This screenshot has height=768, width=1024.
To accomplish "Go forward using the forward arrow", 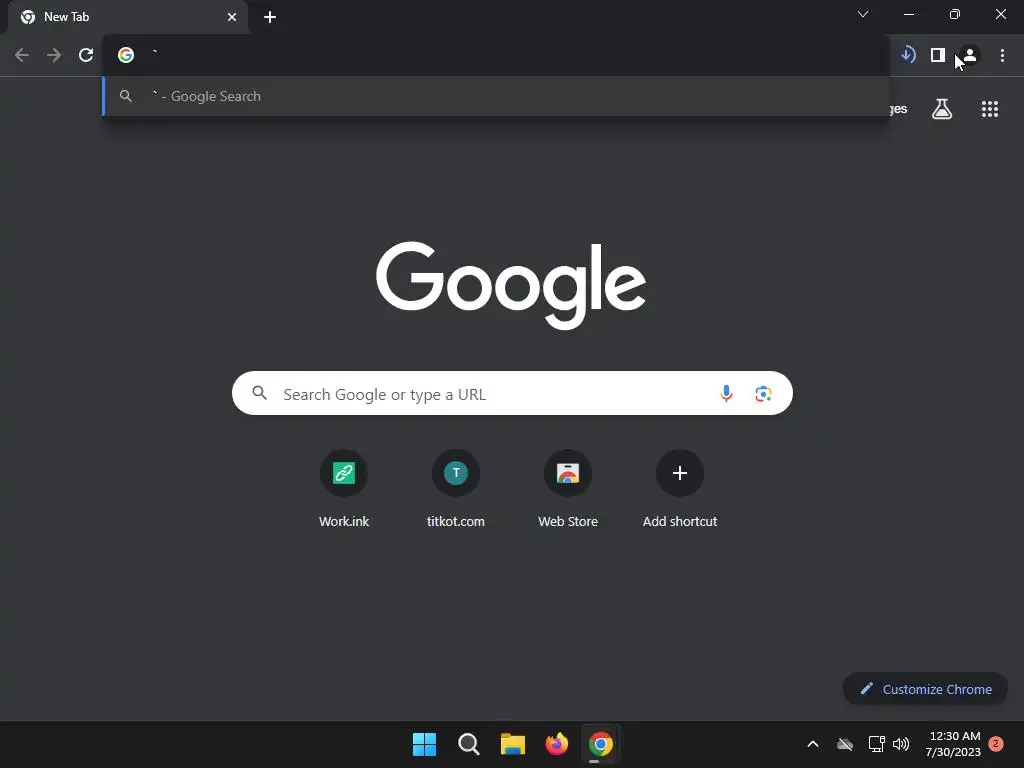I will pyautogui.click(x=54, y=55).
